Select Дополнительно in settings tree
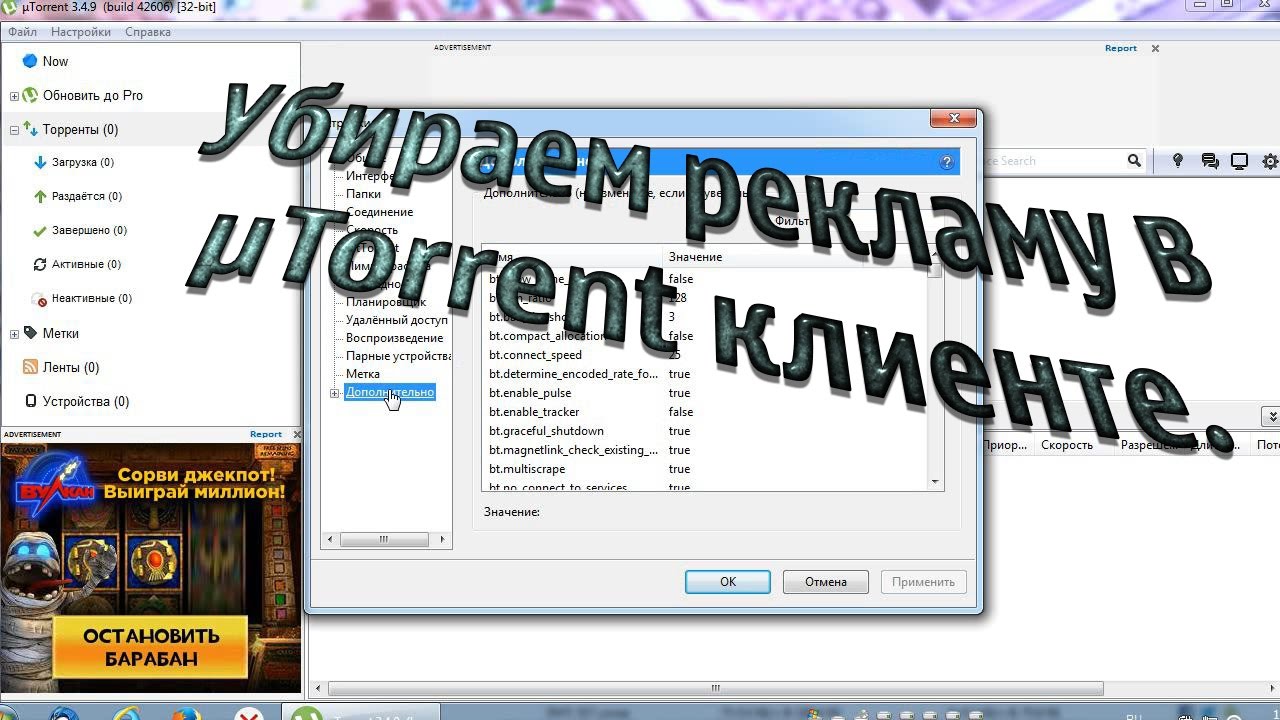 [390, 392]
